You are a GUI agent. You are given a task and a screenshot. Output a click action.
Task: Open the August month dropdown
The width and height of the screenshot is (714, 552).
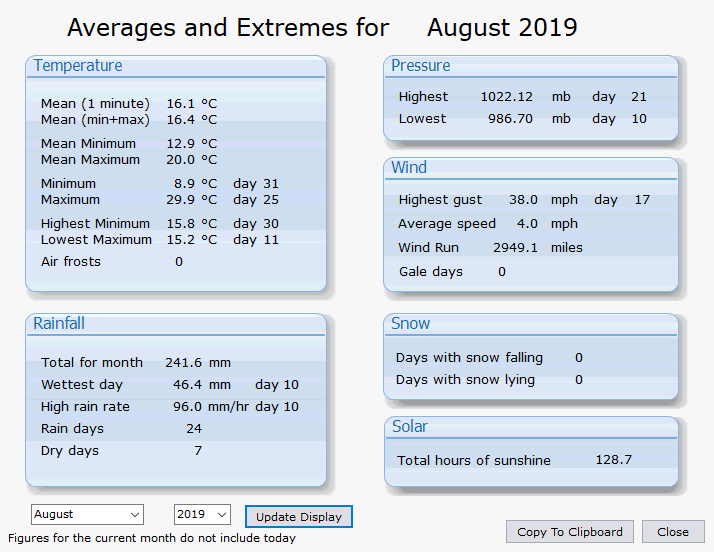[x=87, y=515]
